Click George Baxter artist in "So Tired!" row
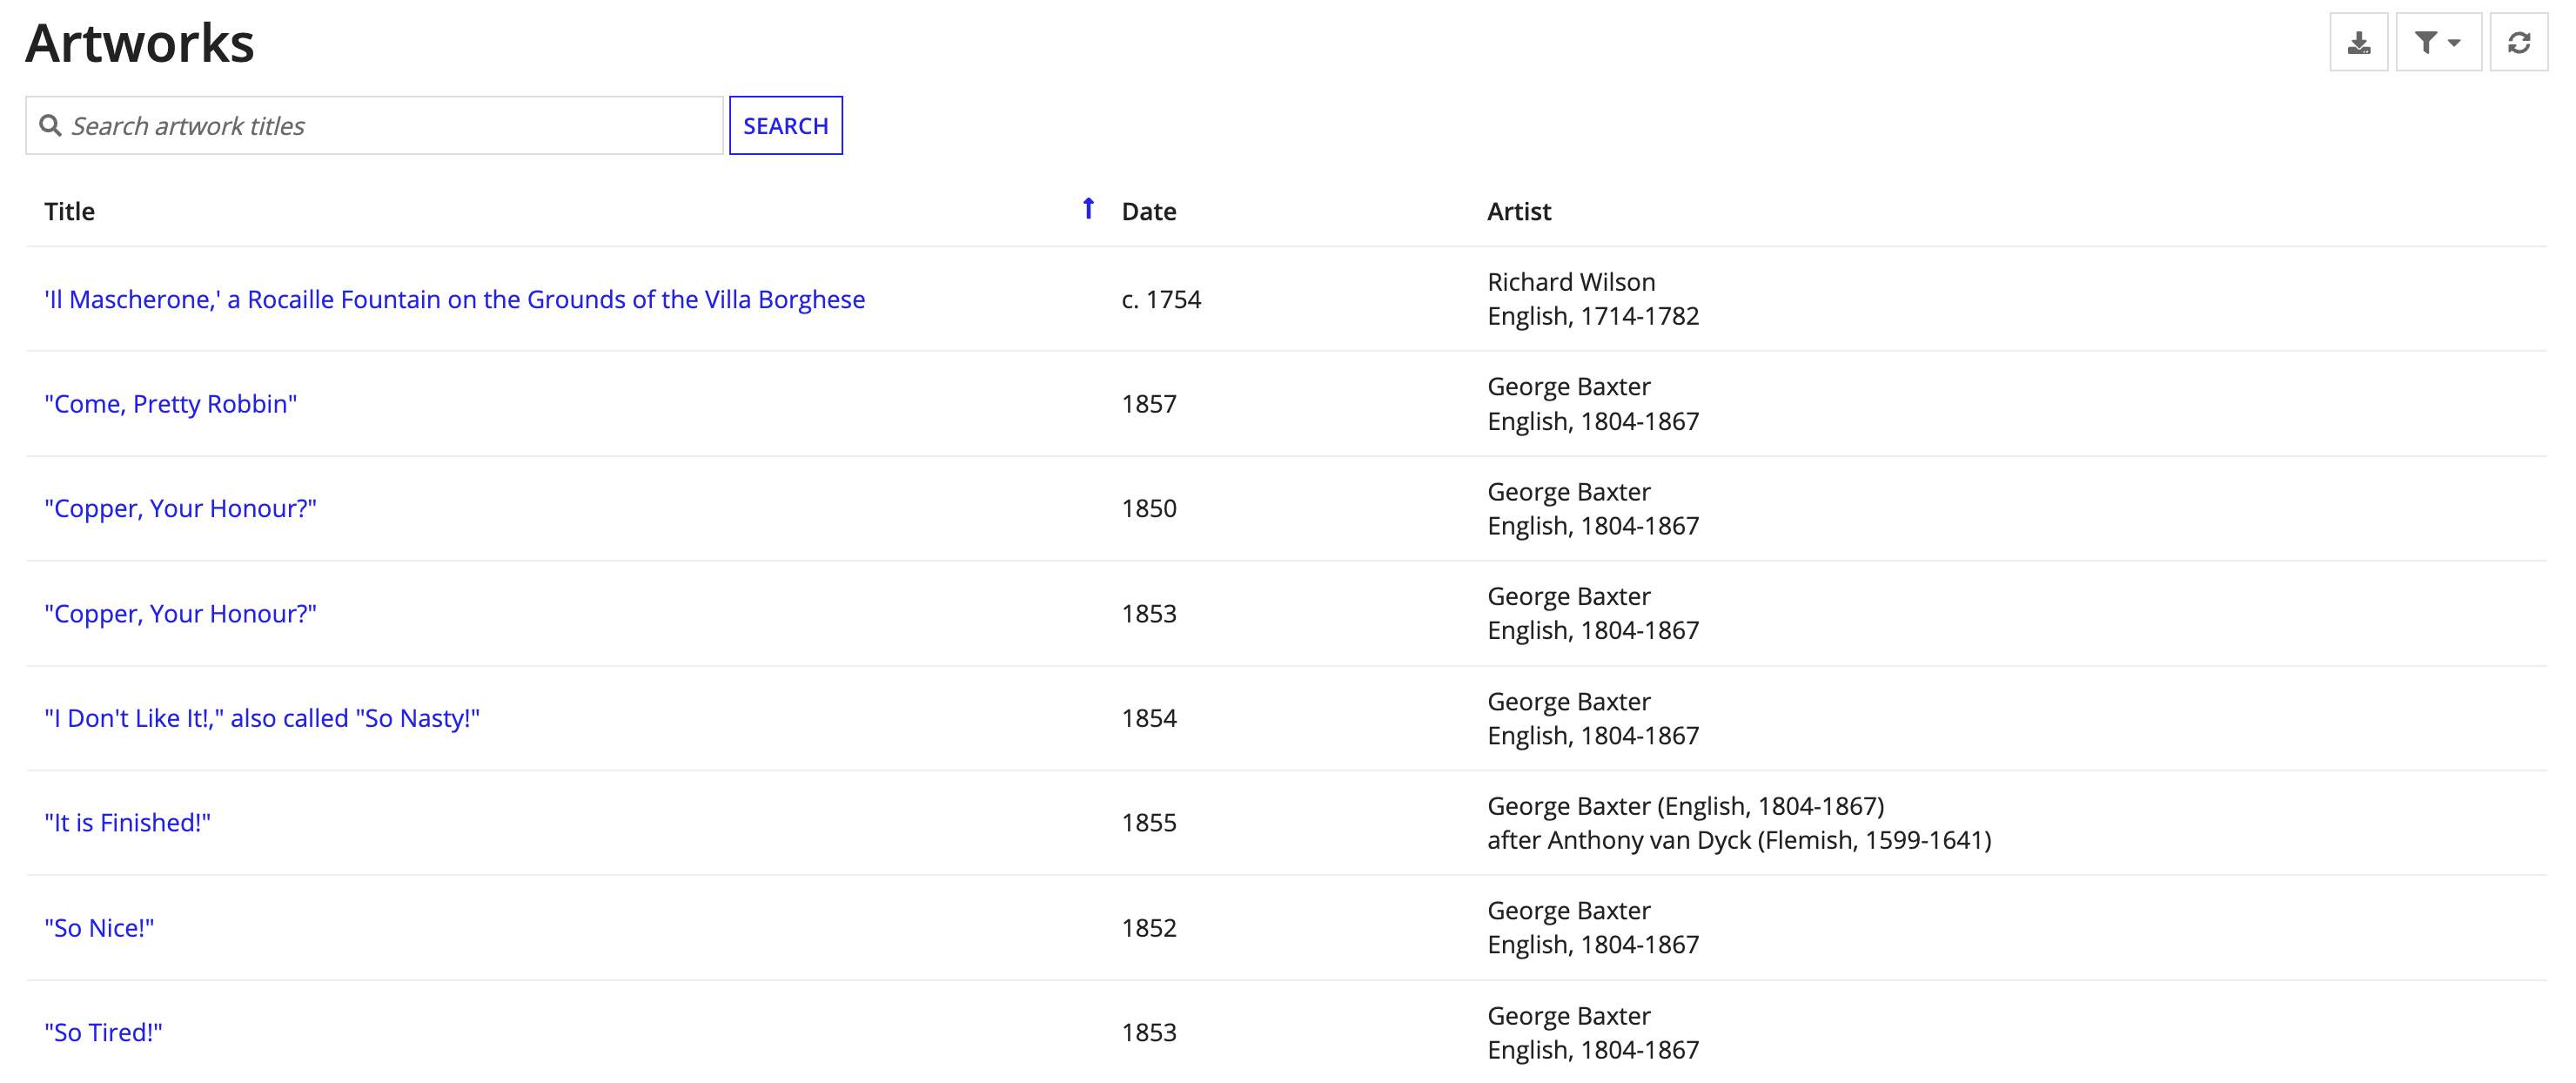This screenshot has width=2576, height=1083. [1569, 1015]
